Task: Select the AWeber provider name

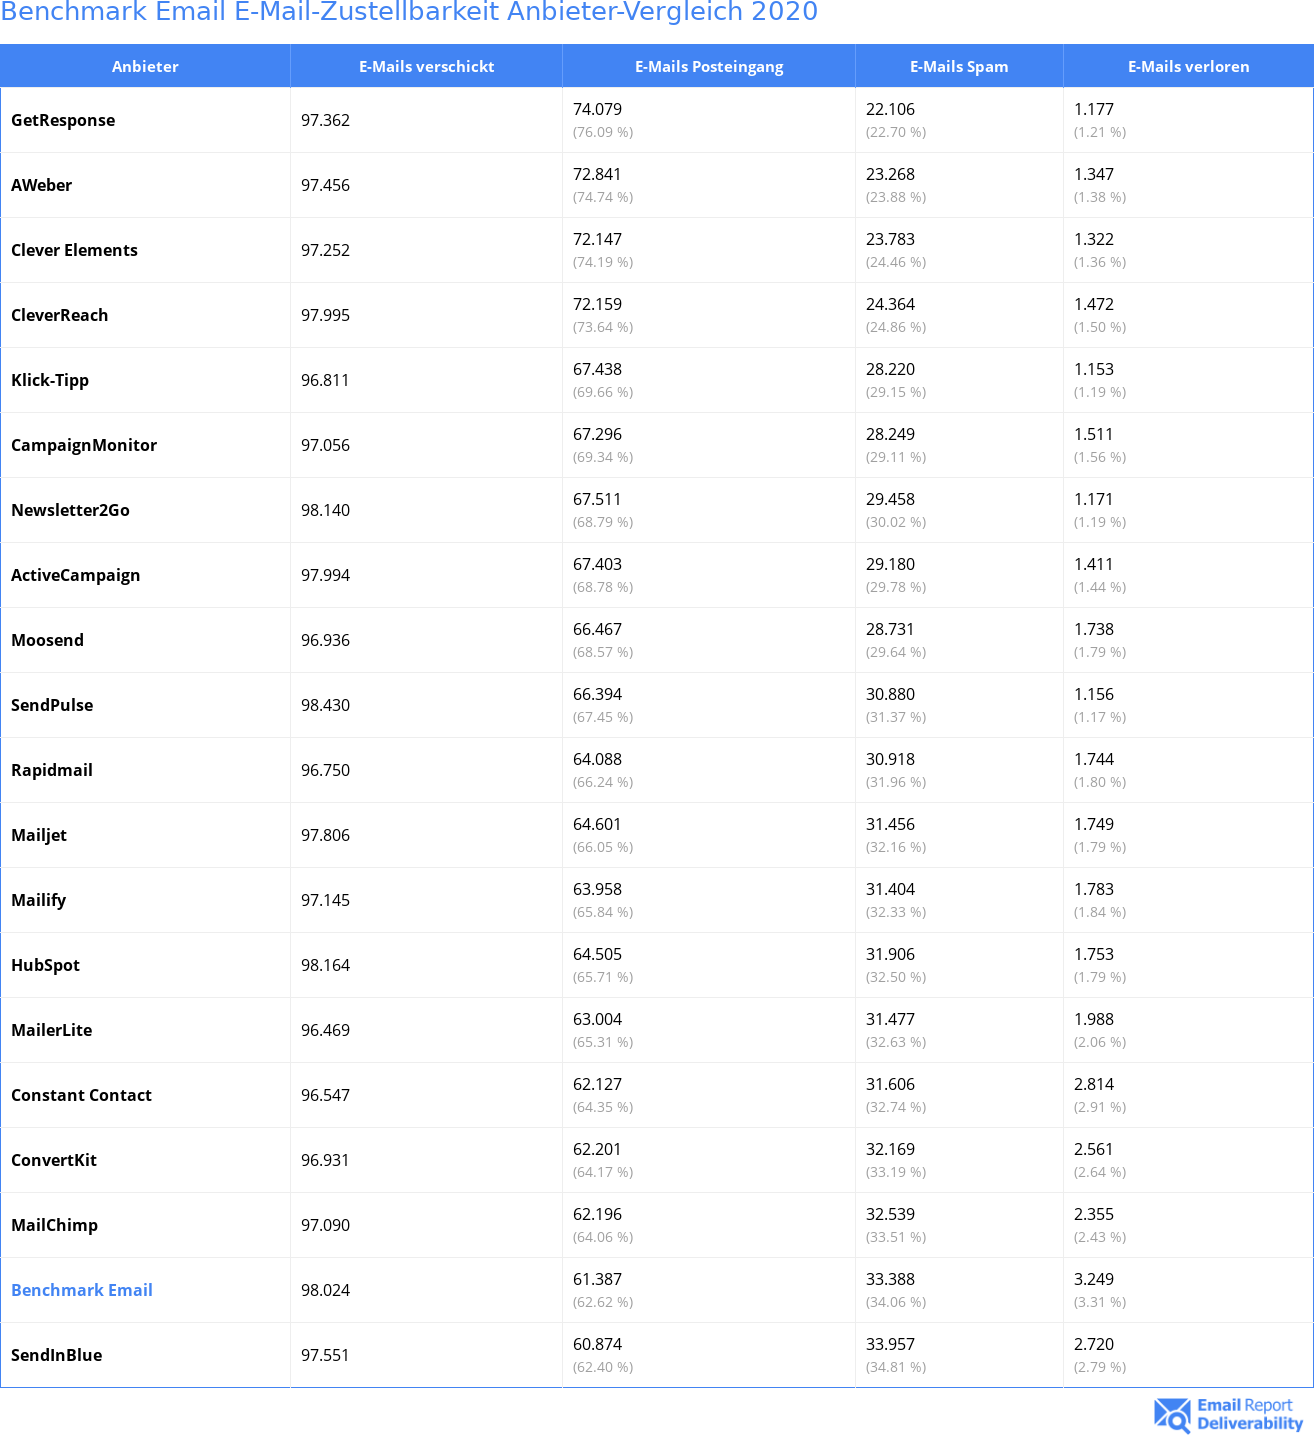Action: (41, 185)
